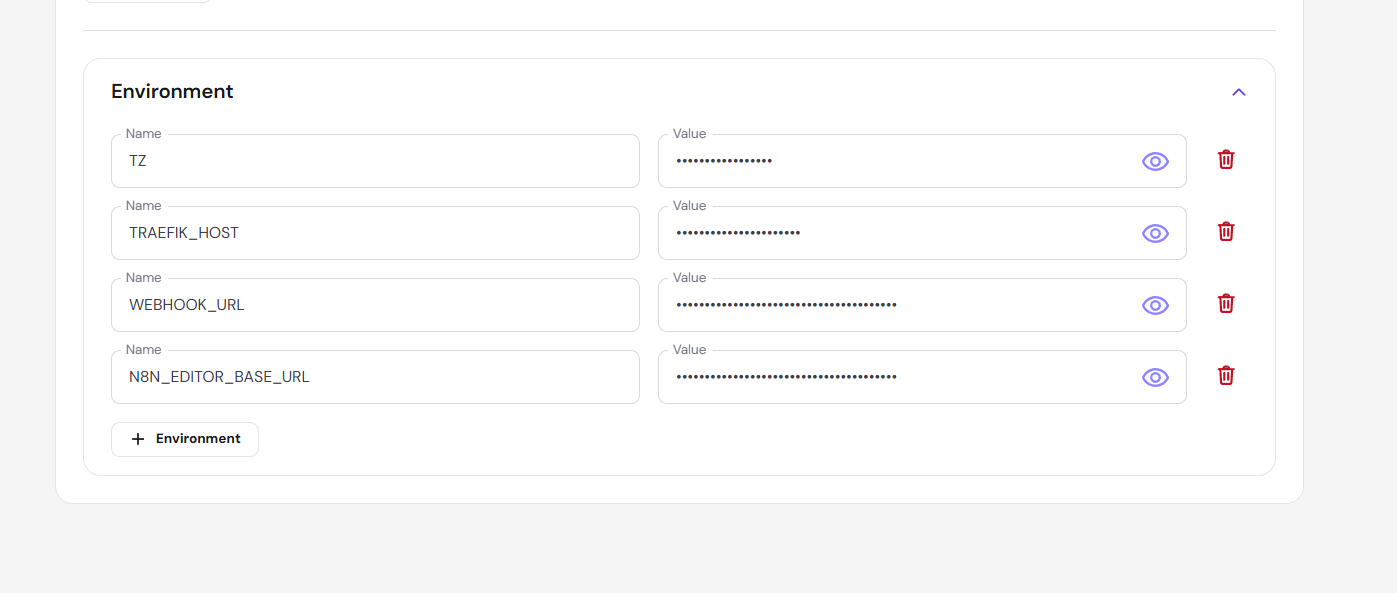
Task: Click the plus icon on the add button
Action: click(138, 439)
